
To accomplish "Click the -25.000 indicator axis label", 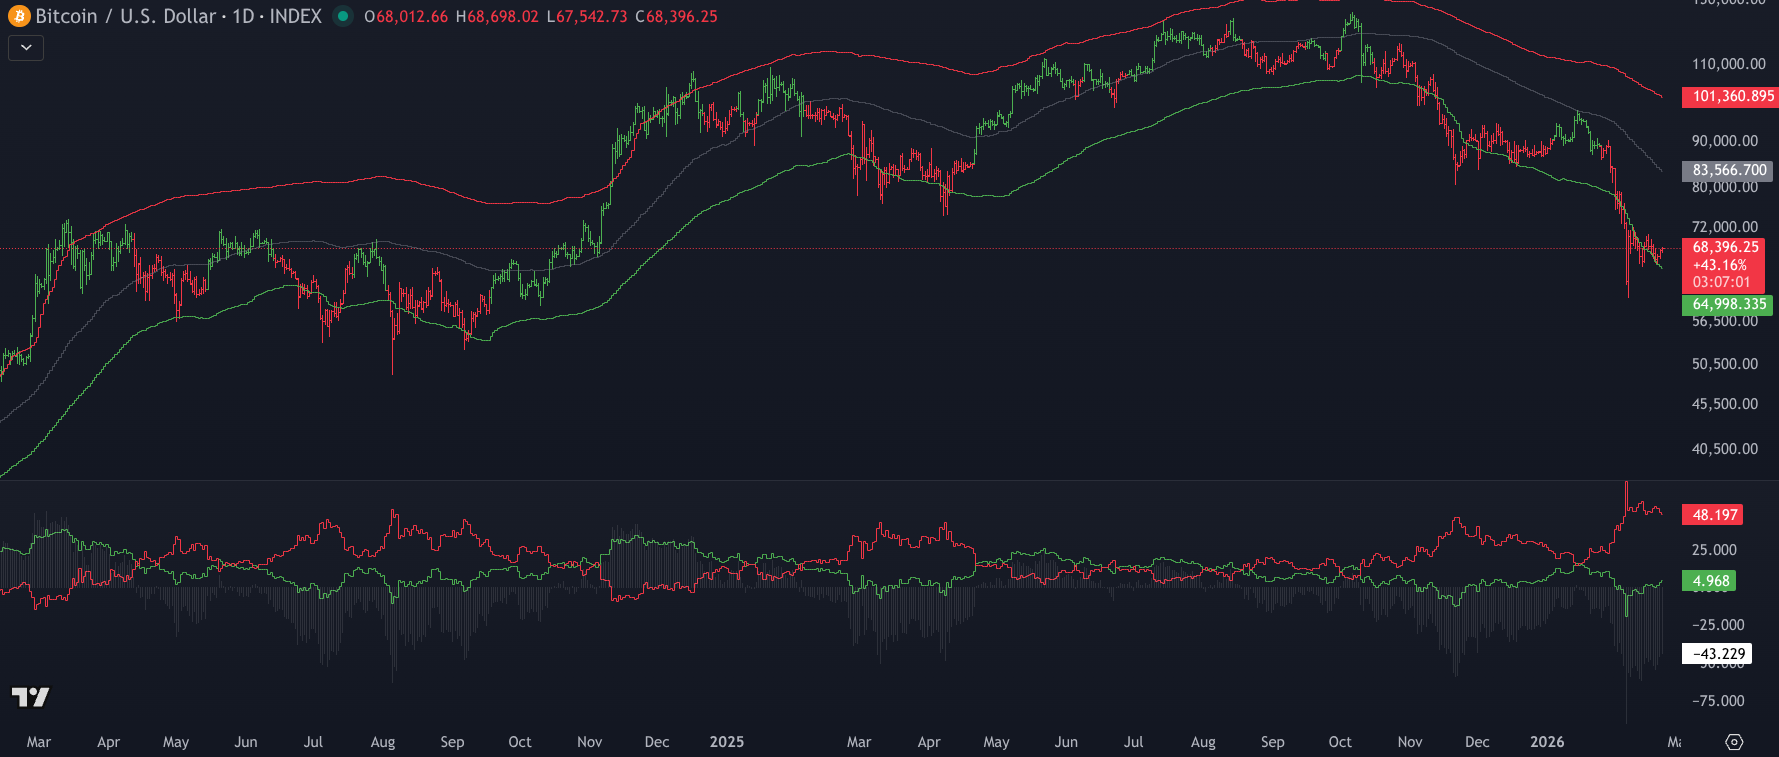I will pyautogui.click(x=1718, y=625).
